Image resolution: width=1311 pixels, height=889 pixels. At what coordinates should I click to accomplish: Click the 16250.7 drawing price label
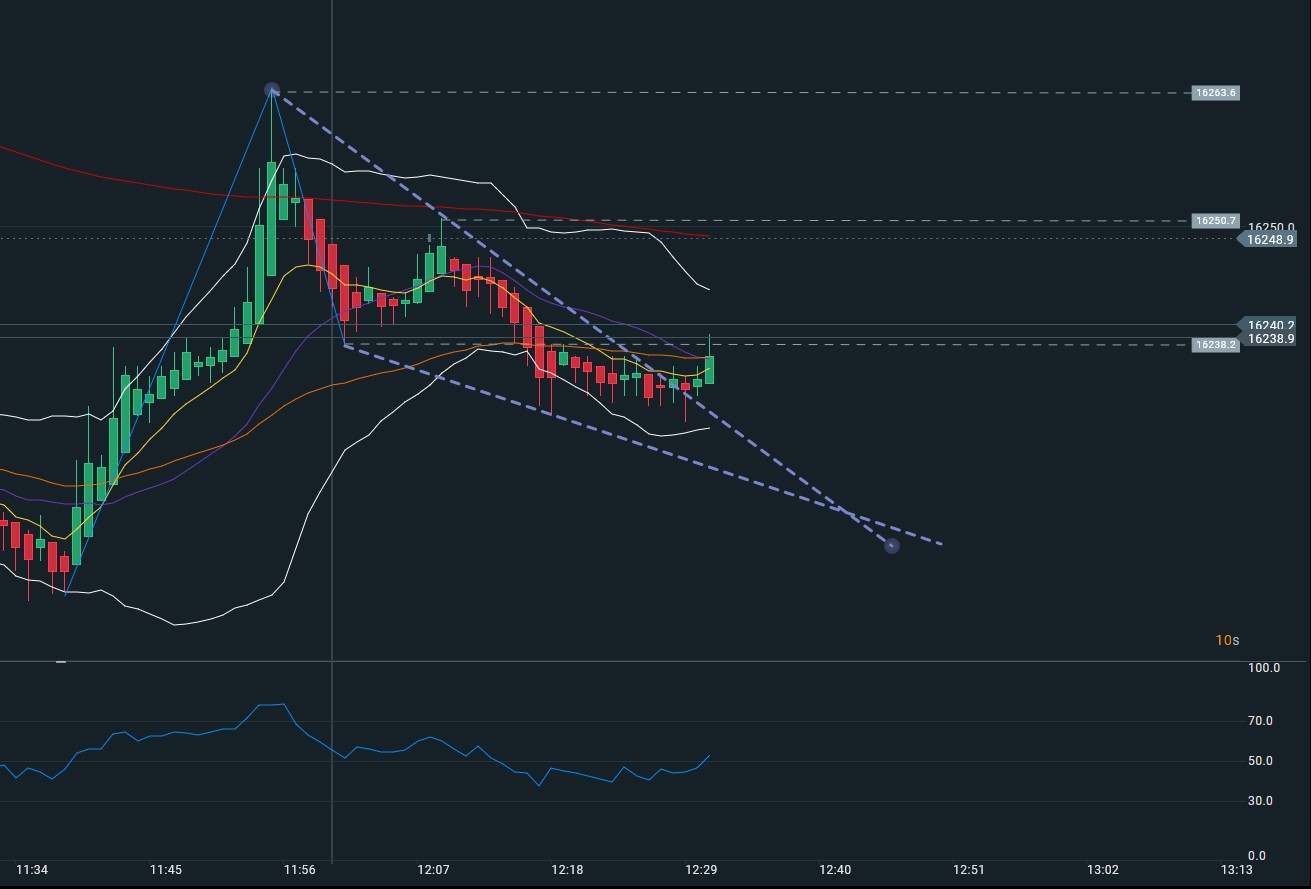tap(1216, 221)
